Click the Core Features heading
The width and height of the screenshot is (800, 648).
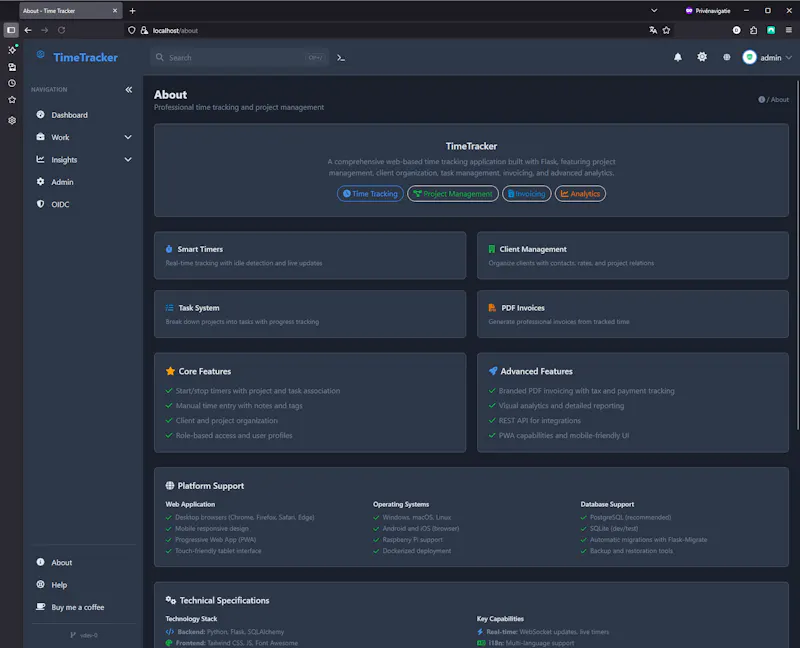click(205, 371)
